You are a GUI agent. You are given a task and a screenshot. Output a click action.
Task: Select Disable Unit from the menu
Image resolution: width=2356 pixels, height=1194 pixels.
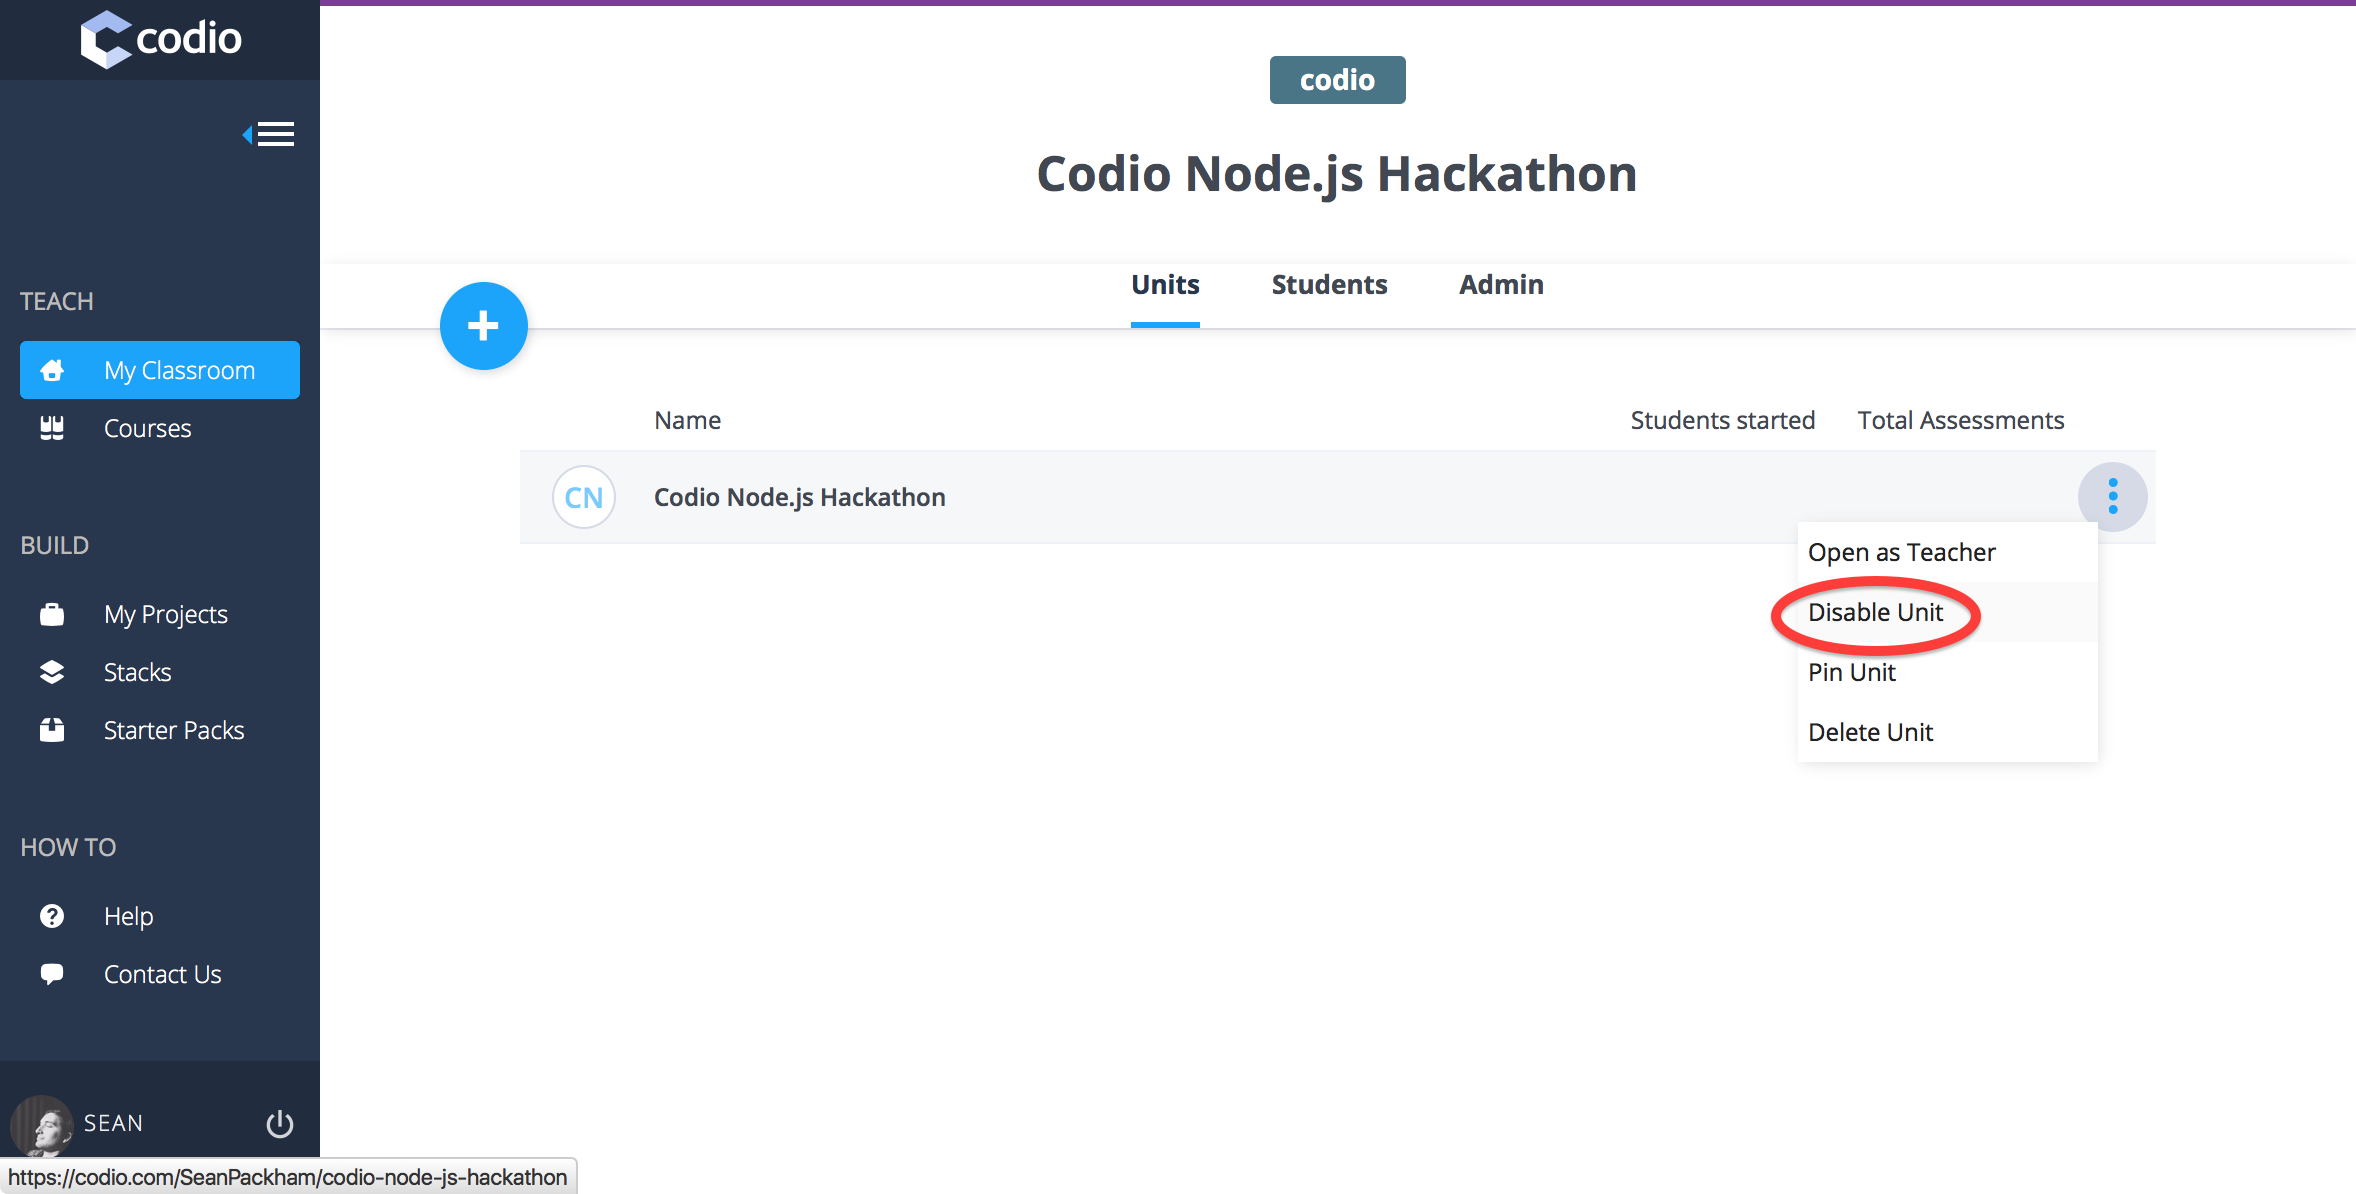1947,612
